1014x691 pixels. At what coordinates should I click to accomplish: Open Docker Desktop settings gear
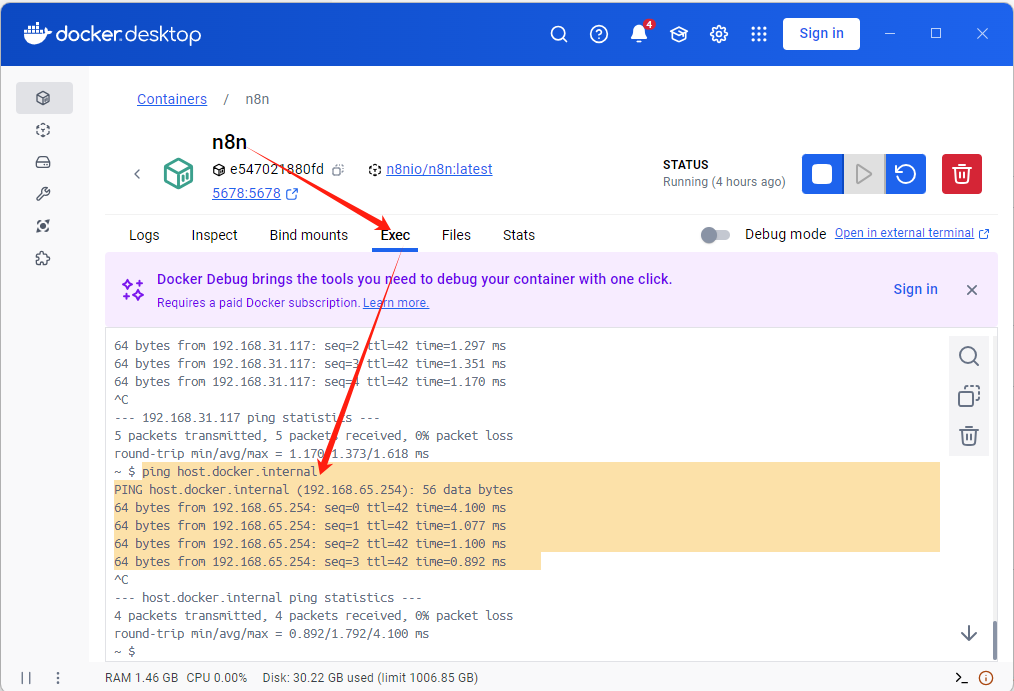pyautogui.click(x=718, y=34)
